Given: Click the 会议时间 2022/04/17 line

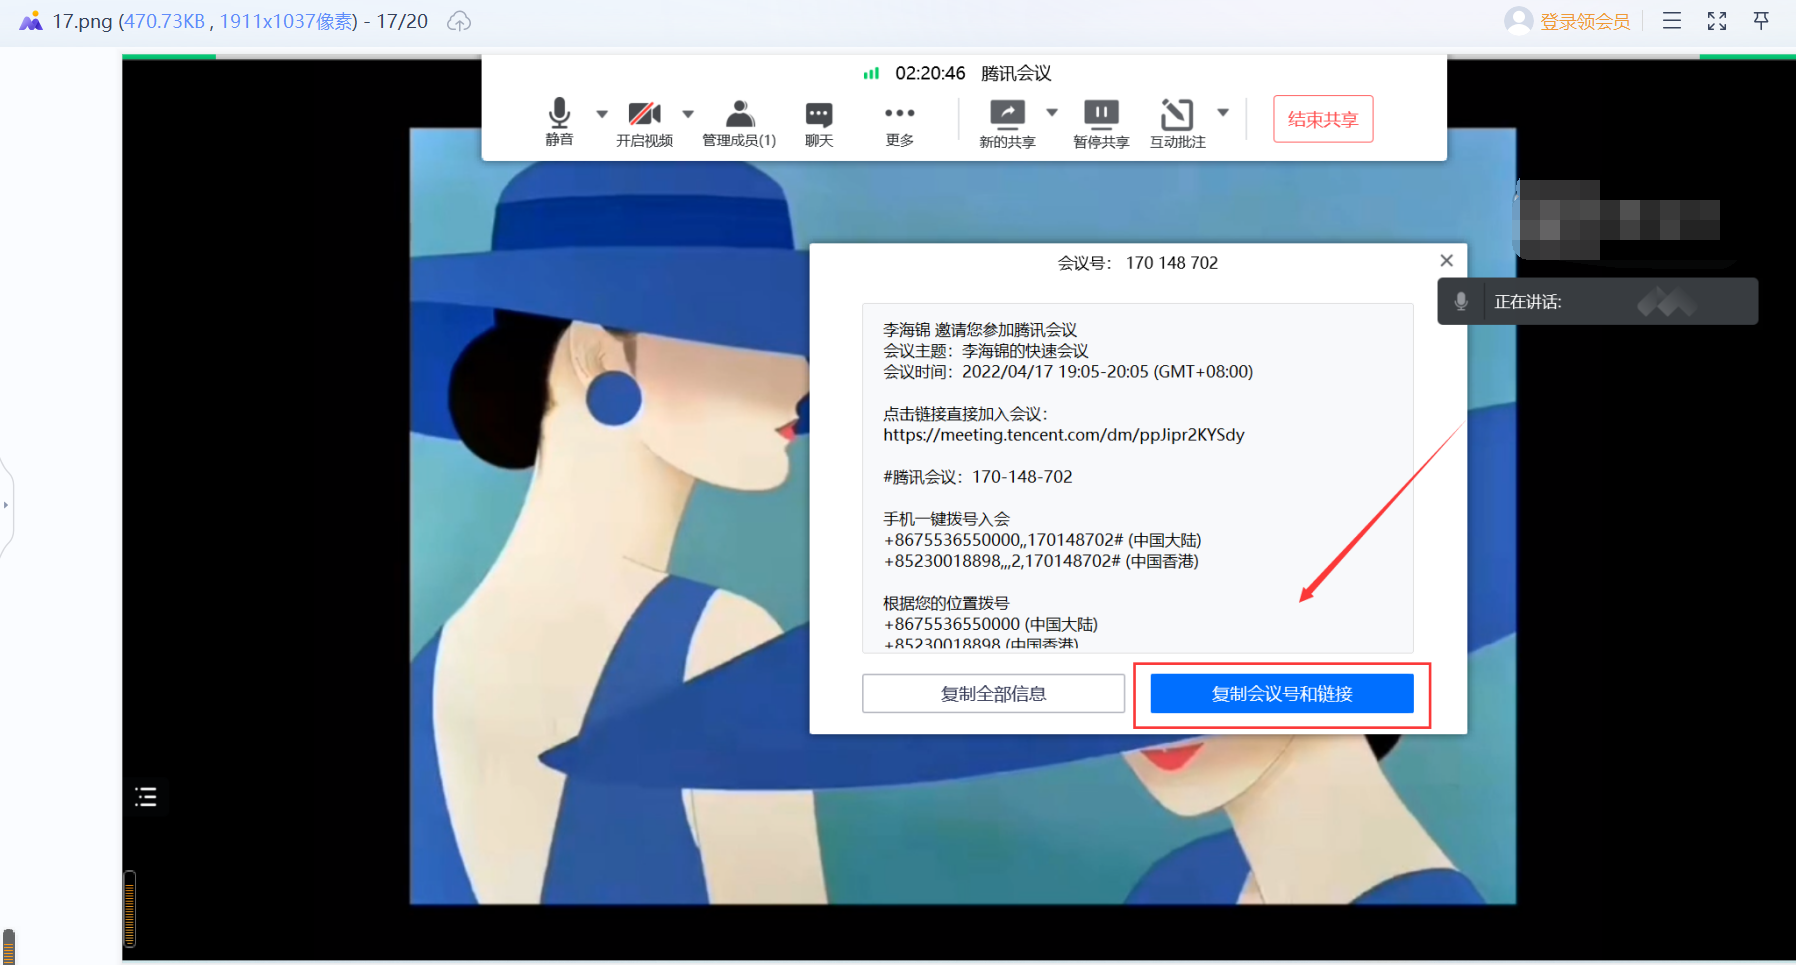Looking at the screenshot, I should (1068, 372).
